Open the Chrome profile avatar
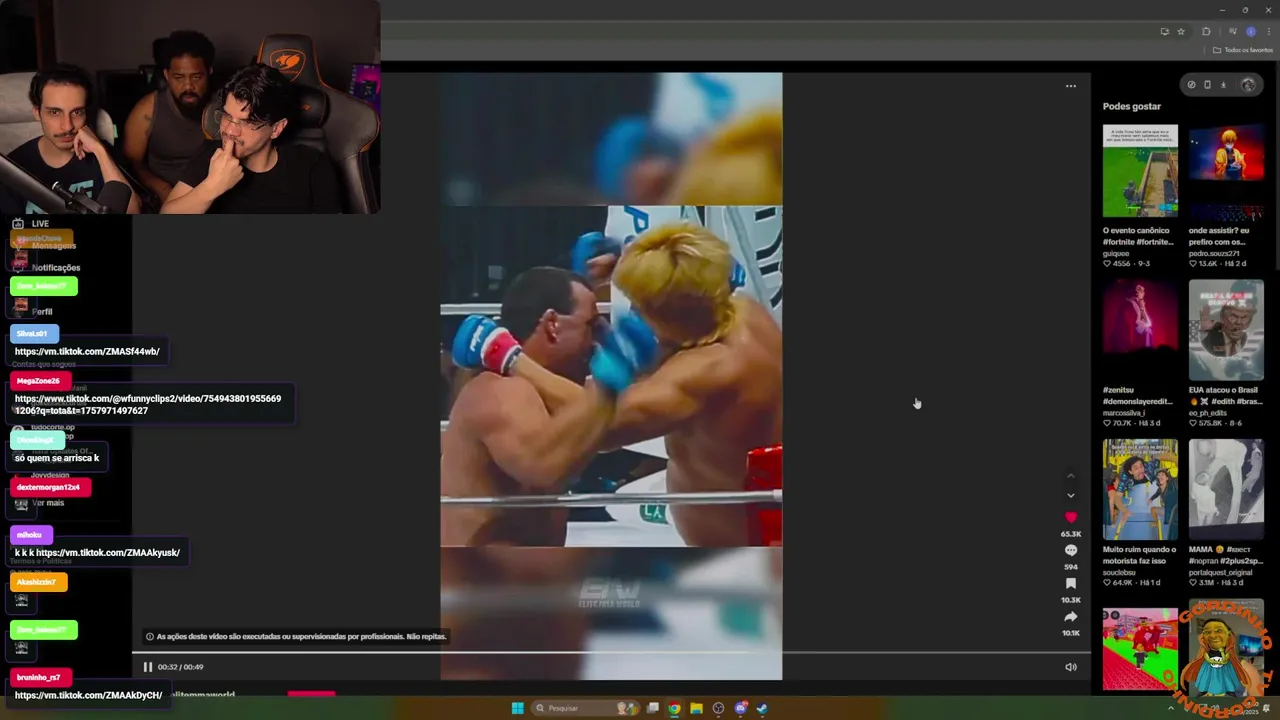Image resolution: width=1280 pixels, height=720 pixels. coord(1250,31)
